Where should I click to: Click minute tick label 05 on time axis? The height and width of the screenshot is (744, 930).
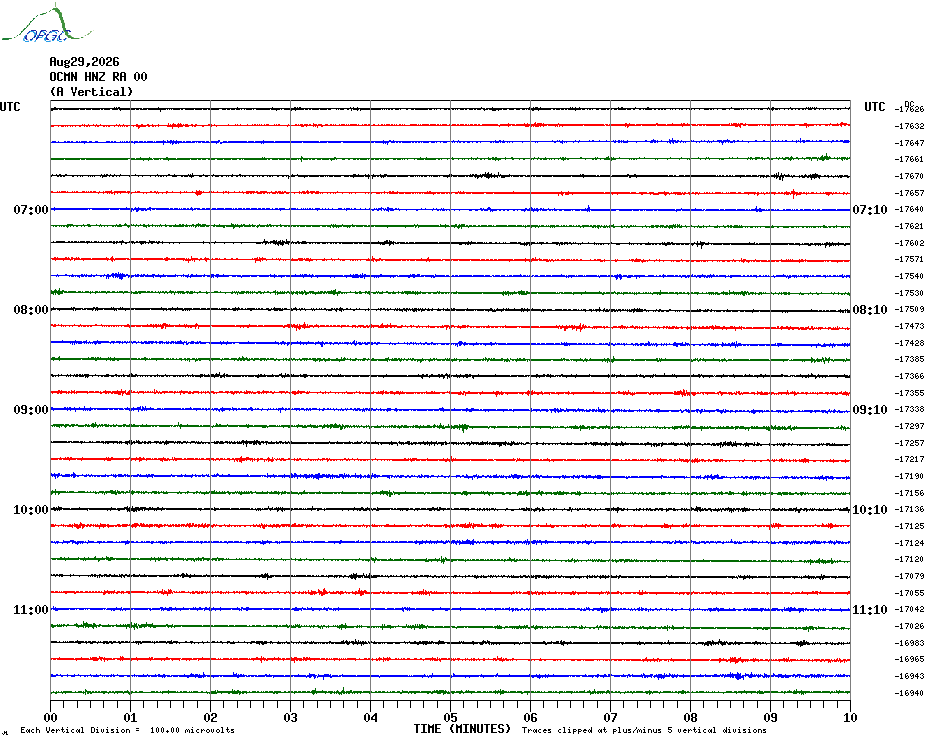[x=451, y=718]
